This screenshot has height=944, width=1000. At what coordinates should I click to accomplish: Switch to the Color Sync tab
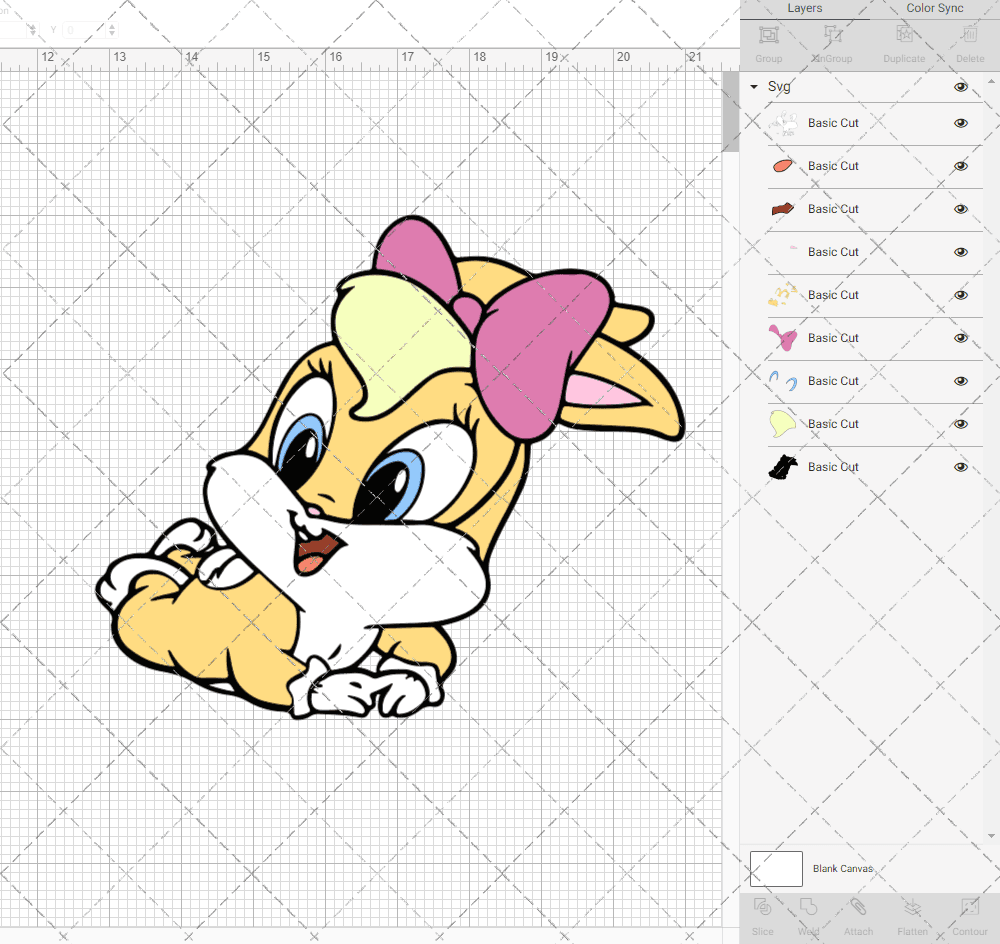click(934, 8)
